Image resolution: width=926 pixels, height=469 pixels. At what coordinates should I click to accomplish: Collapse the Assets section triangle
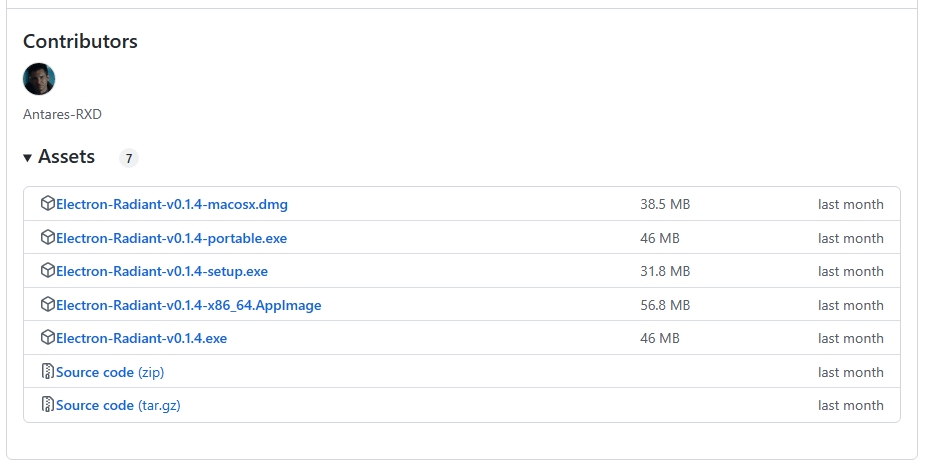[28, 158]
